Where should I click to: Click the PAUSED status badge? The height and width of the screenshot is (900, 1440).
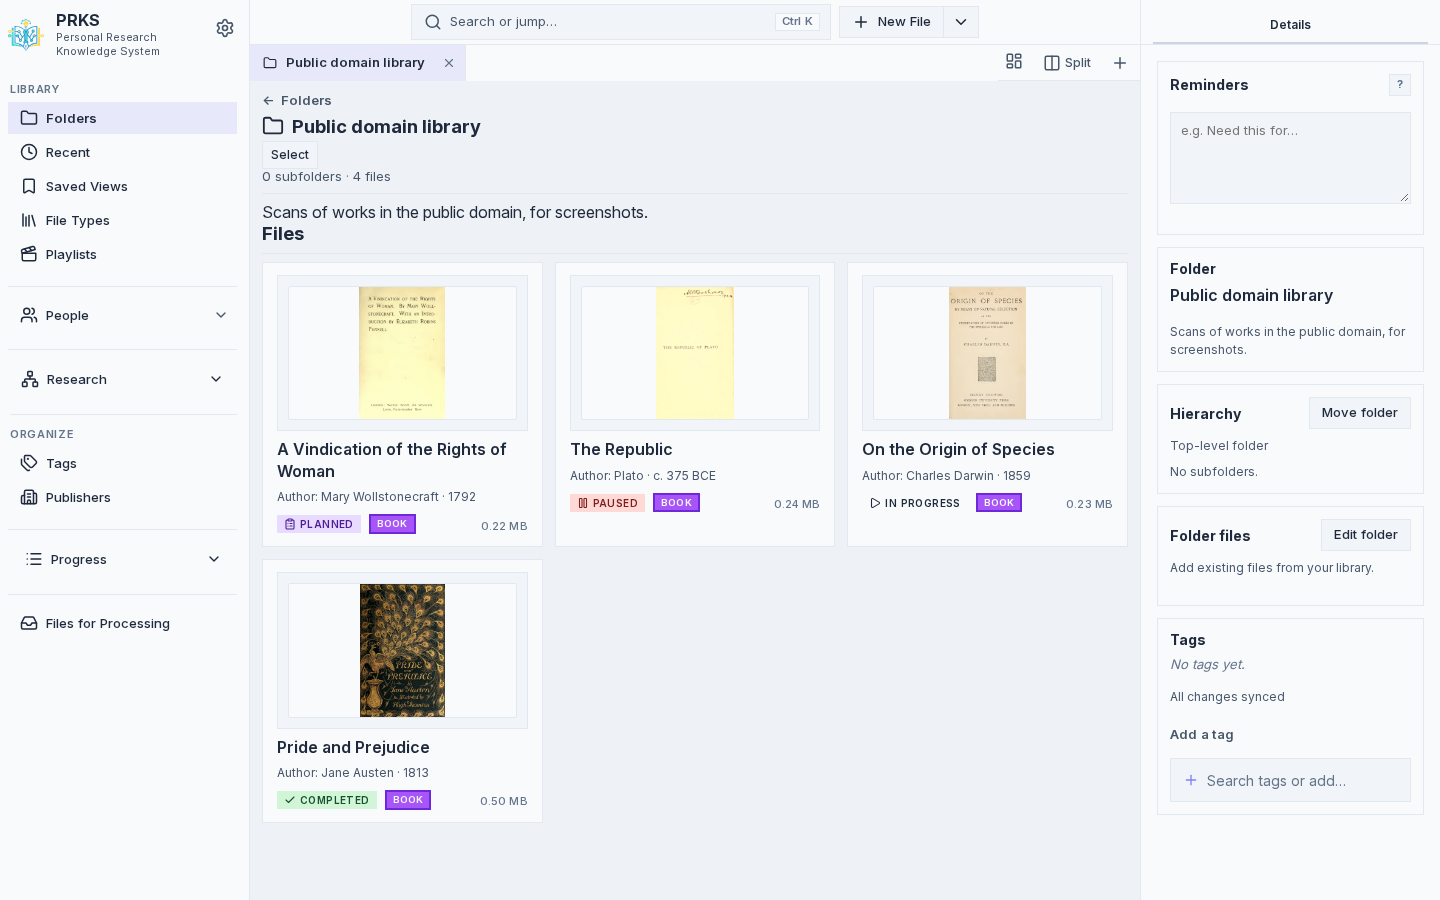607,503
